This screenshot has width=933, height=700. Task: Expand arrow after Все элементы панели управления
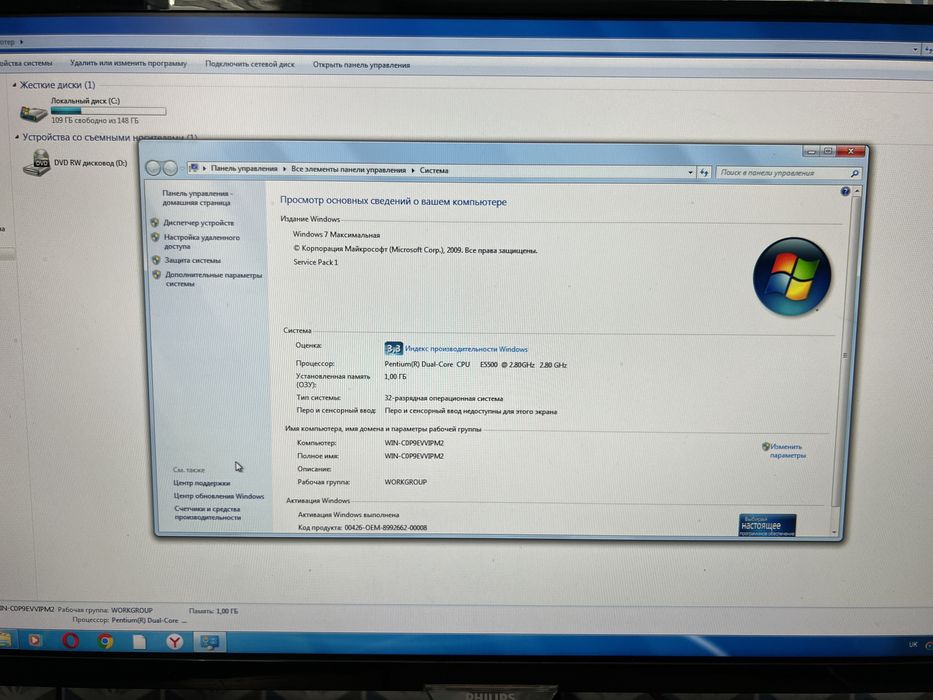point(413,170)
